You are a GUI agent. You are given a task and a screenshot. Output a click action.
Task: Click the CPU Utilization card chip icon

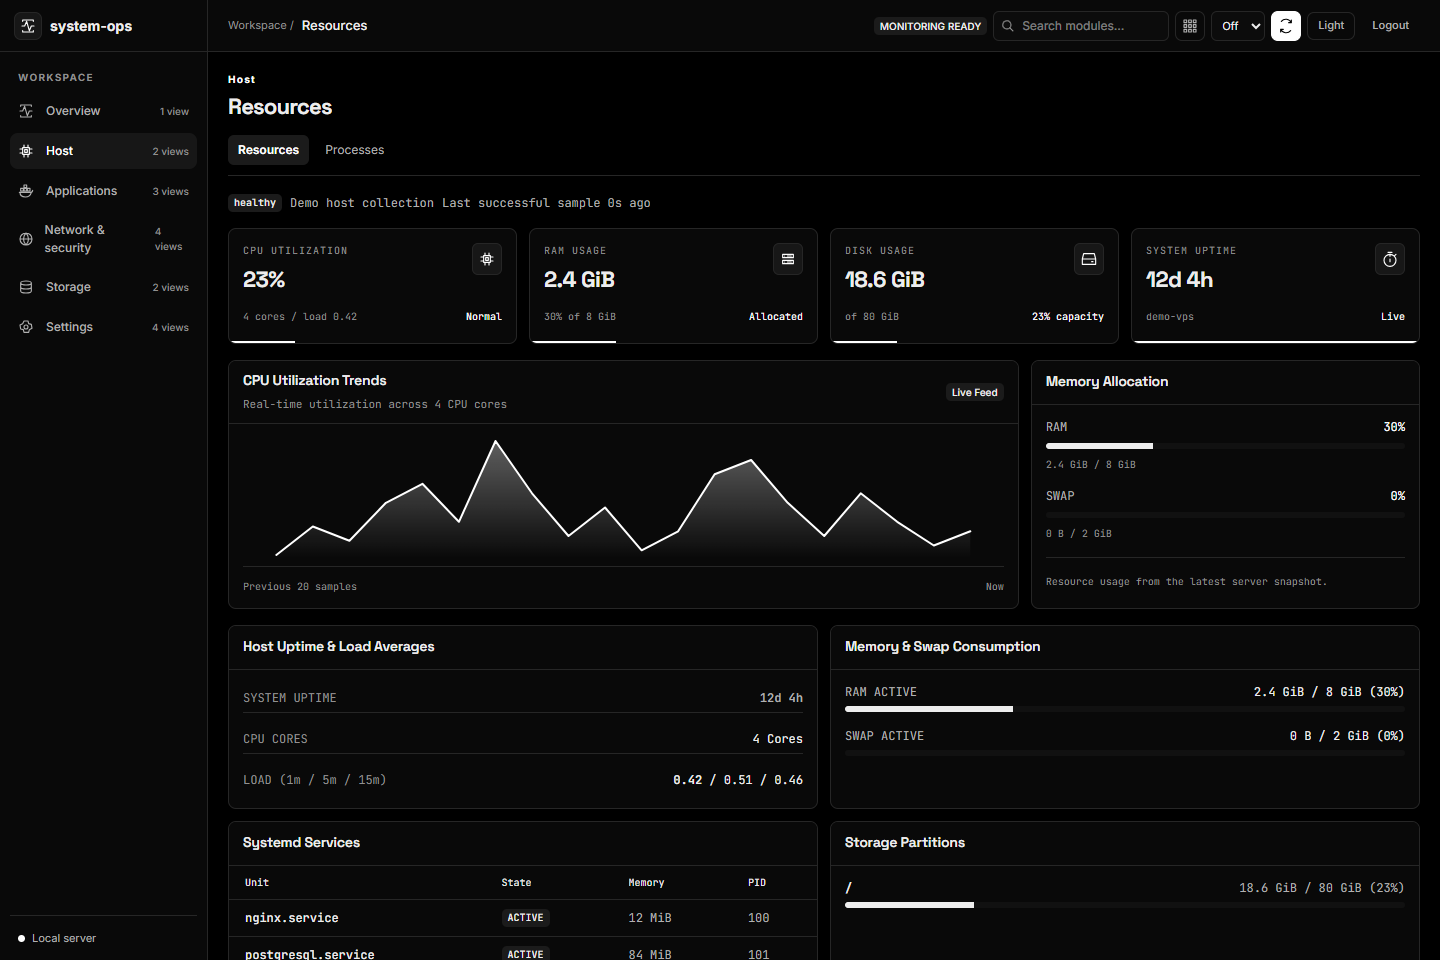click(487, 259)
